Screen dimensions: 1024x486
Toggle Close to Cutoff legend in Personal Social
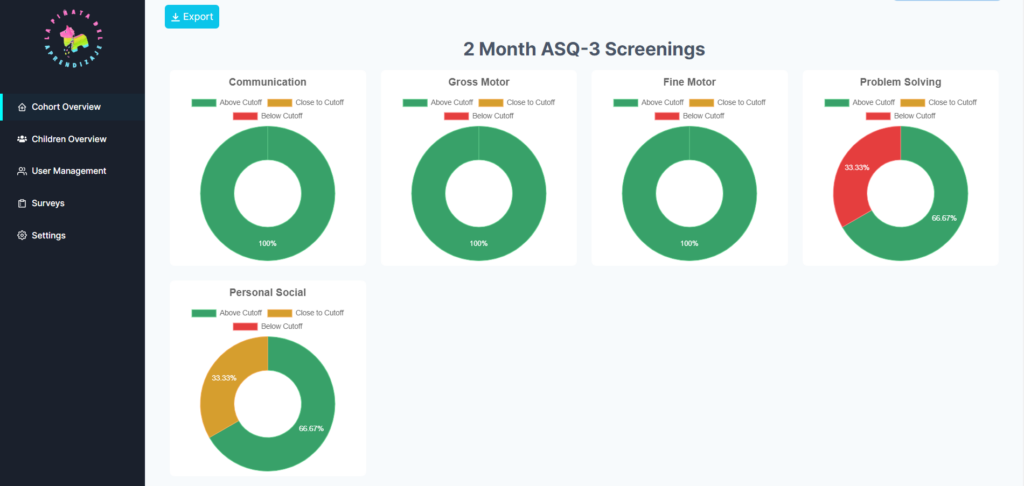pos(305,313)
